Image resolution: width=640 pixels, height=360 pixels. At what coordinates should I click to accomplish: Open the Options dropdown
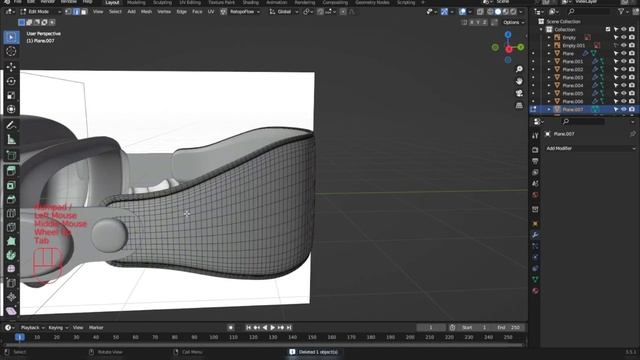pyautogui.click(x=513, y=22)
